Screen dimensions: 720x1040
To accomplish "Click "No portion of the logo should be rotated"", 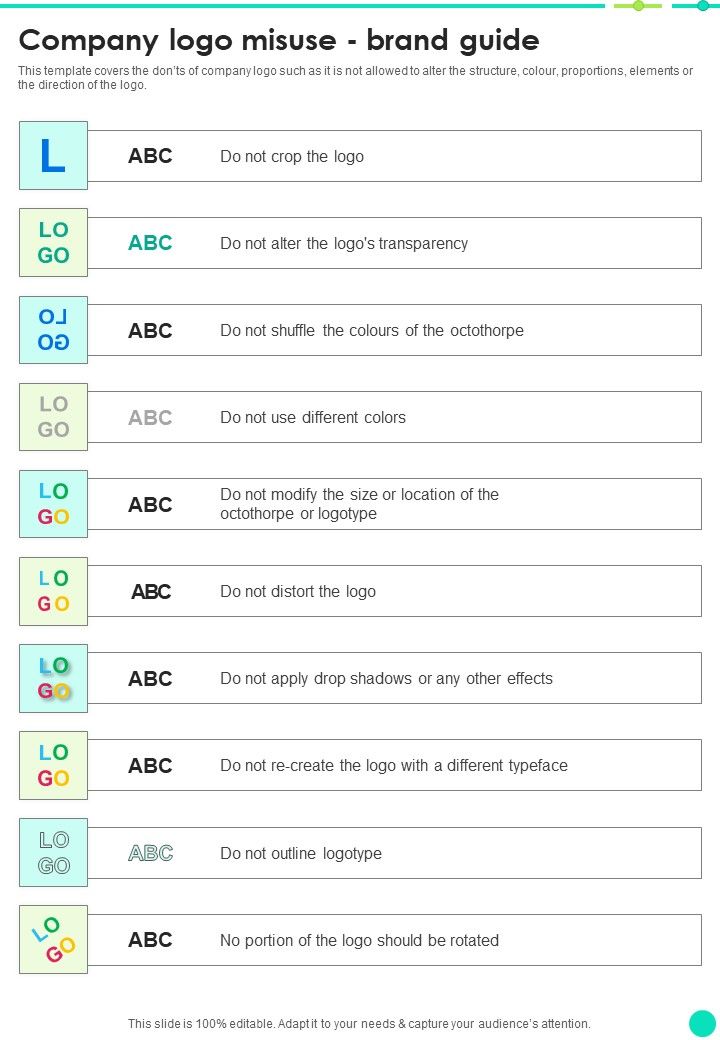I will click(x=359, y=941).
